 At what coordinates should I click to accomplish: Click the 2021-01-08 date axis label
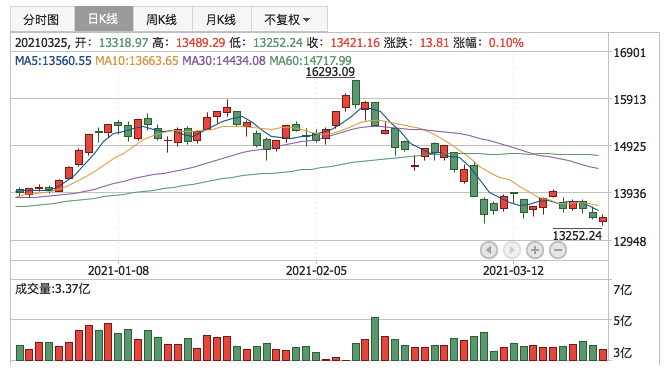(118, 271)
